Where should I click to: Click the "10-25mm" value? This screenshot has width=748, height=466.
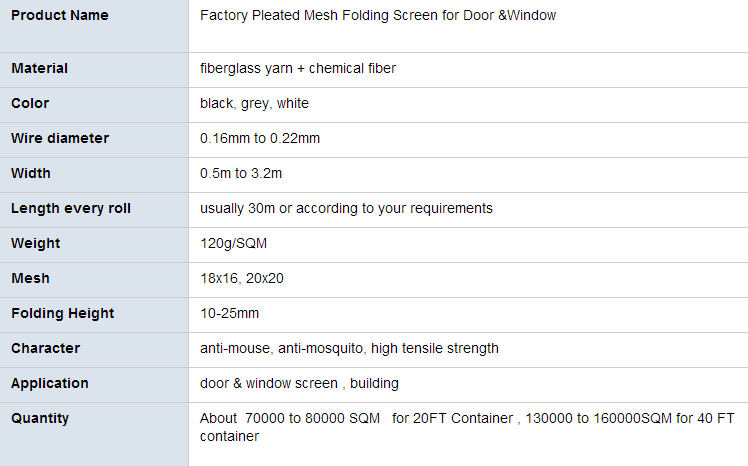(229, 313)
